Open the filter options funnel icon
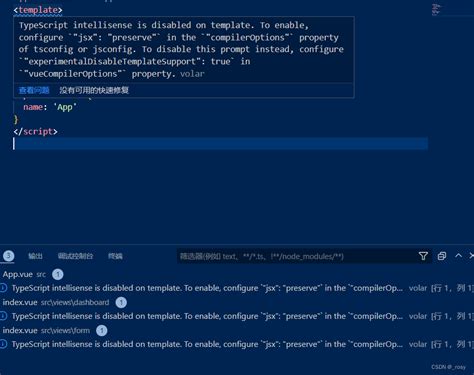Image resolution: width=474 pixels, height=375 pixels. pos(423,256)
